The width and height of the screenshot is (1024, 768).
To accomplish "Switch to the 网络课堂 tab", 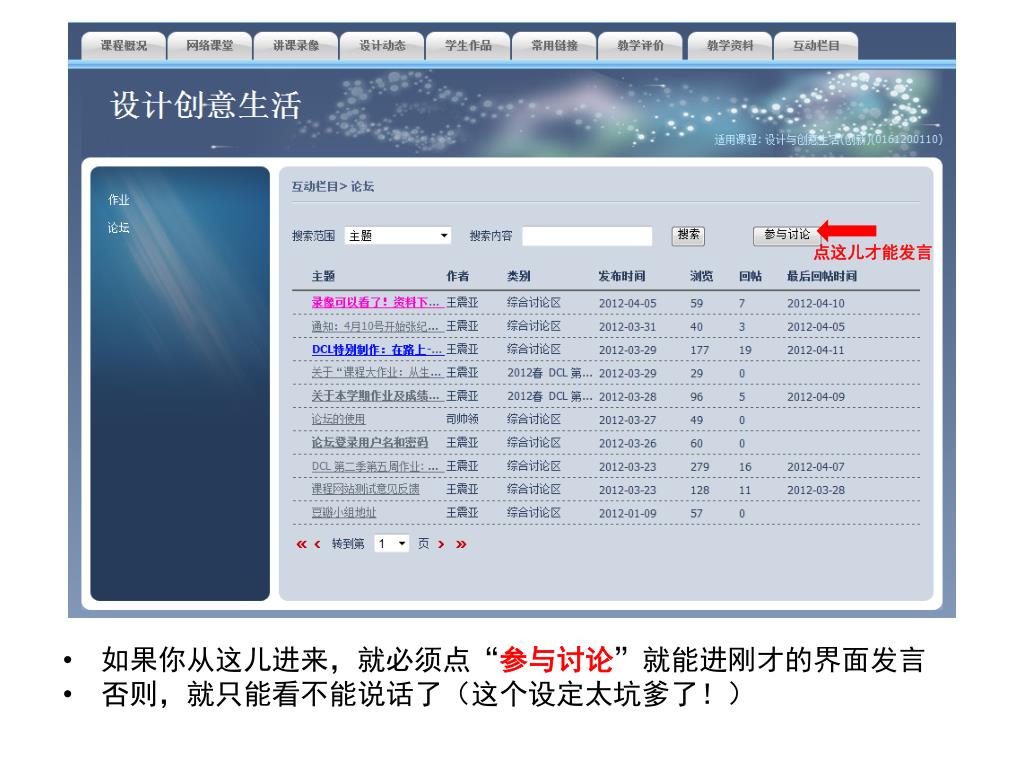I will [x=210, y=46].
